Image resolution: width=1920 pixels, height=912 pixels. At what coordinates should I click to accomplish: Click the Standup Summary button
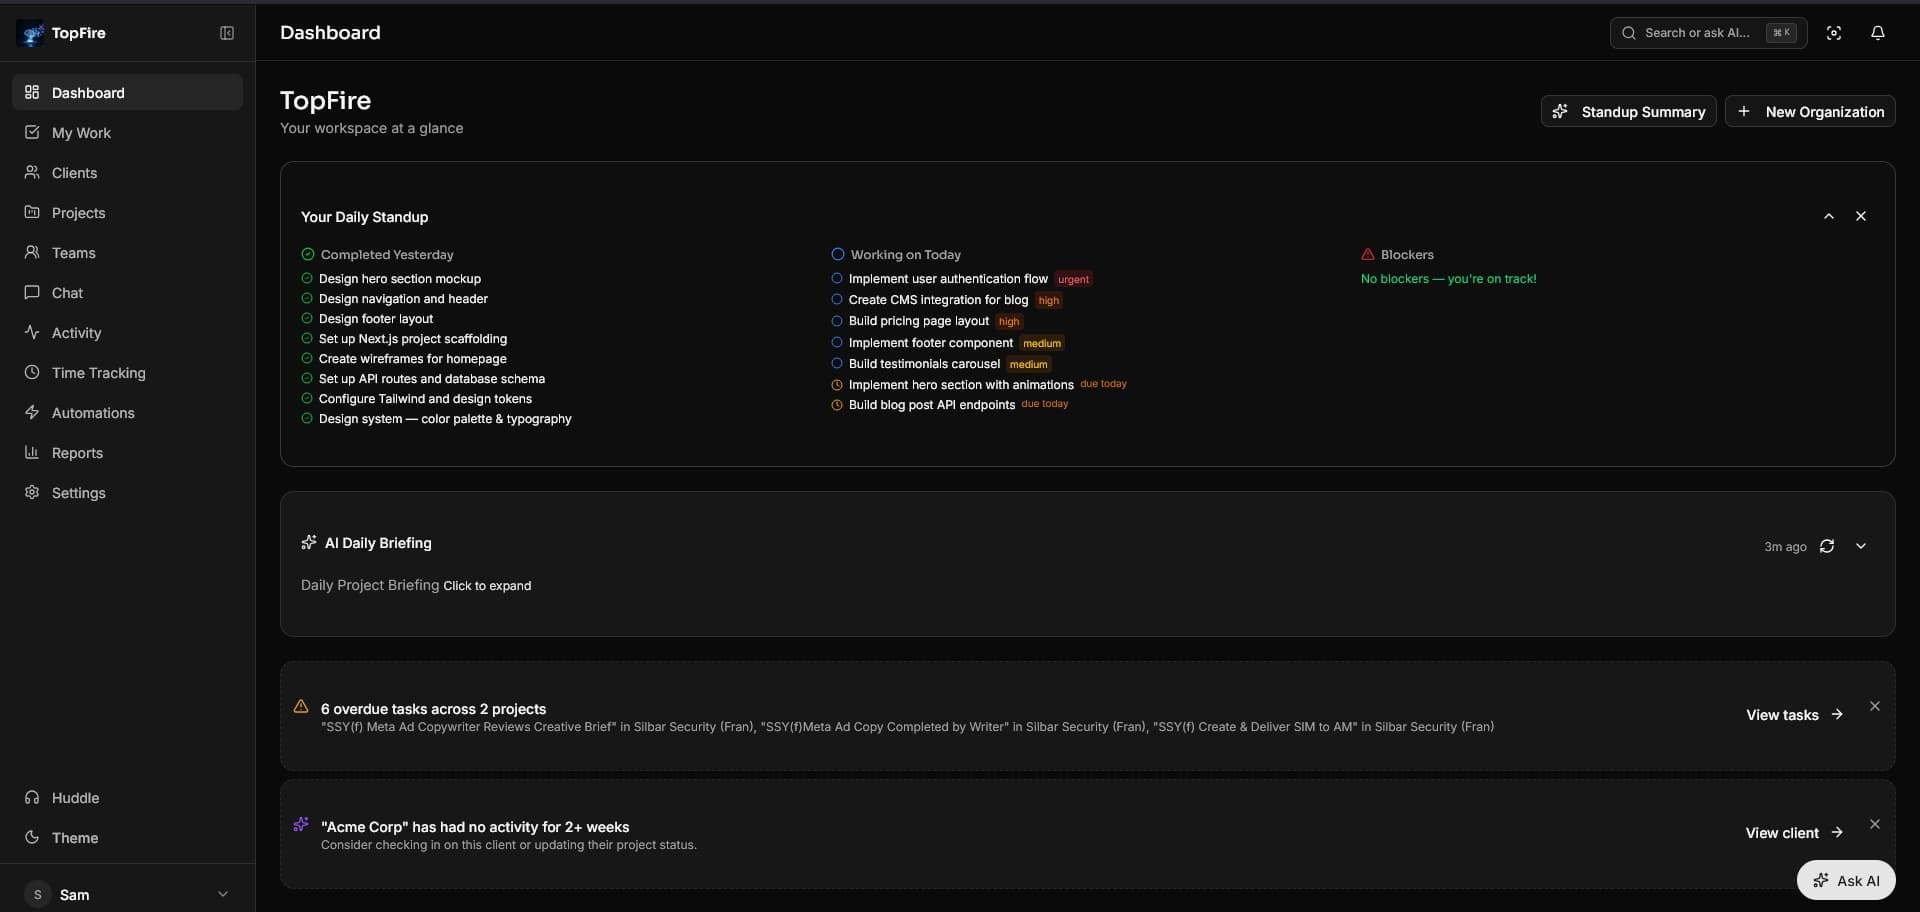[1628, 112]
